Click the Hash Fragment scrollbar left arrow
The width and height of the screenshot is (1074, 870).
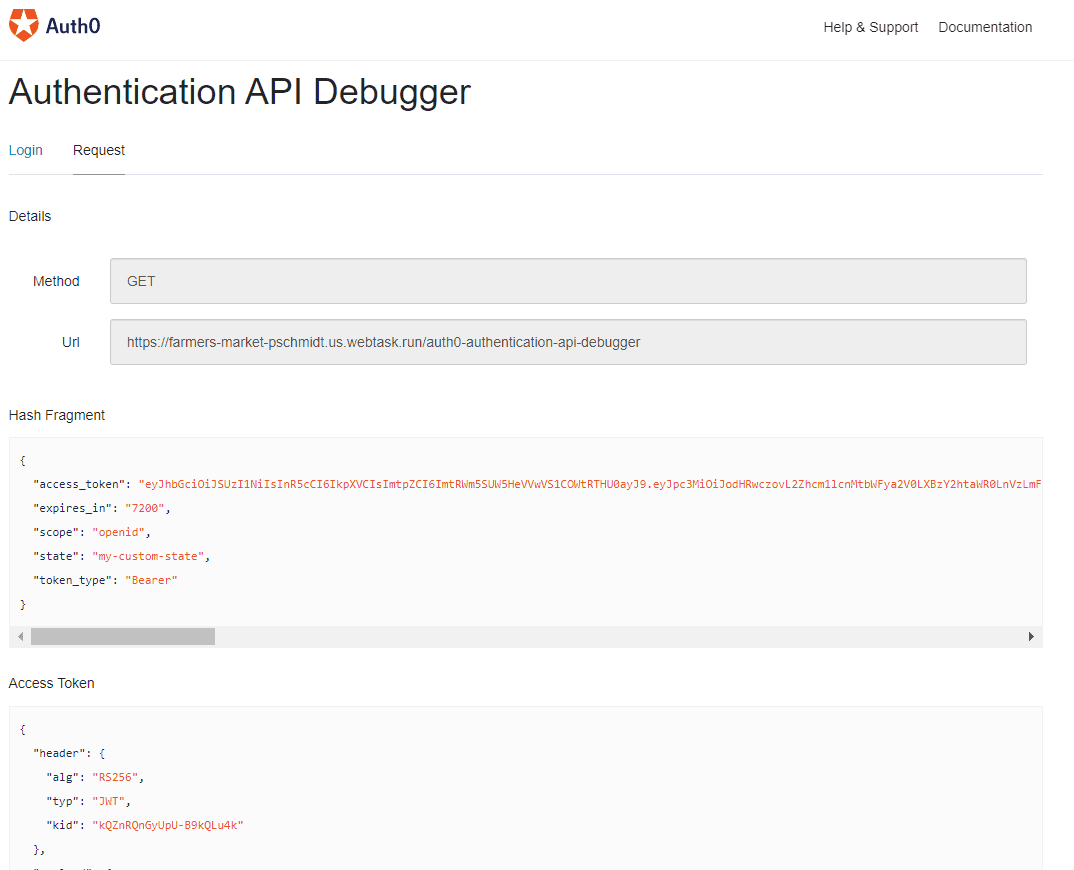tap(21, 636)
